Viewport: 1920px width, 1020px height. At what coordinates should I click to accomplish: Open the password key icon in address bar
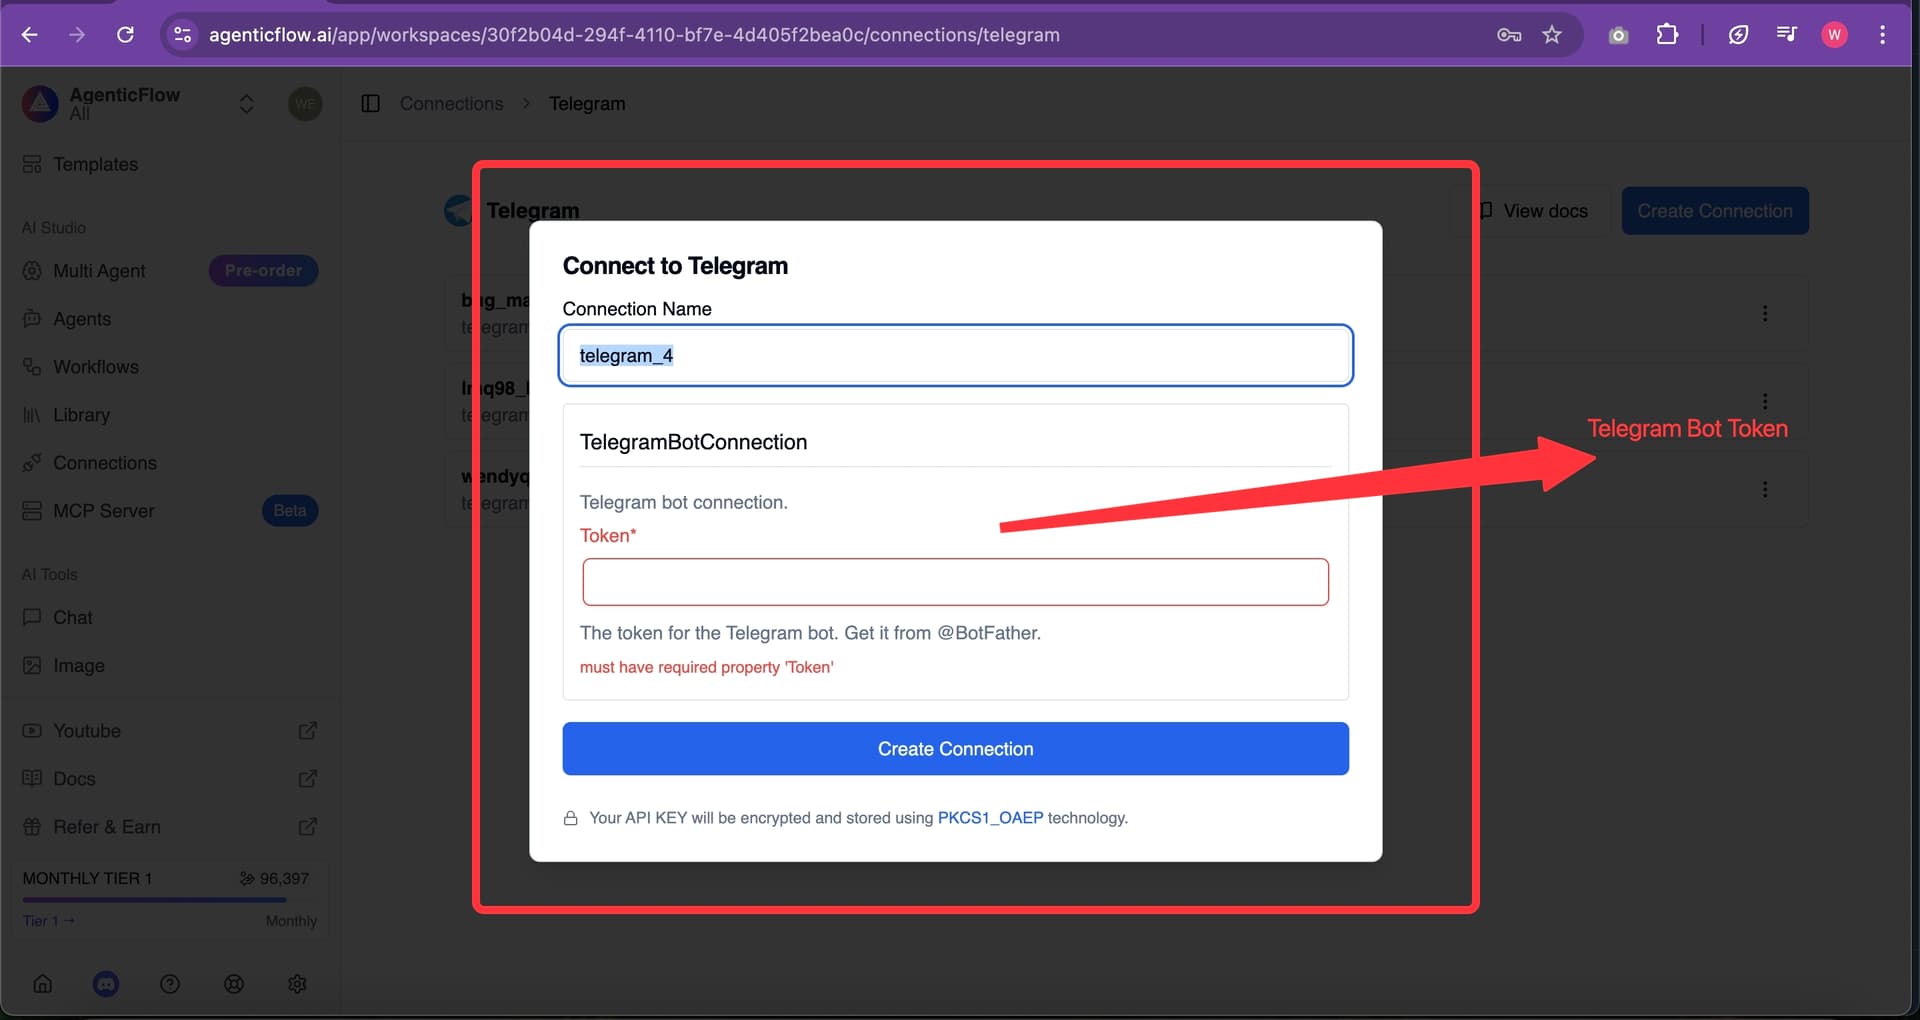pyautogui.click(x=1509, y=35)
